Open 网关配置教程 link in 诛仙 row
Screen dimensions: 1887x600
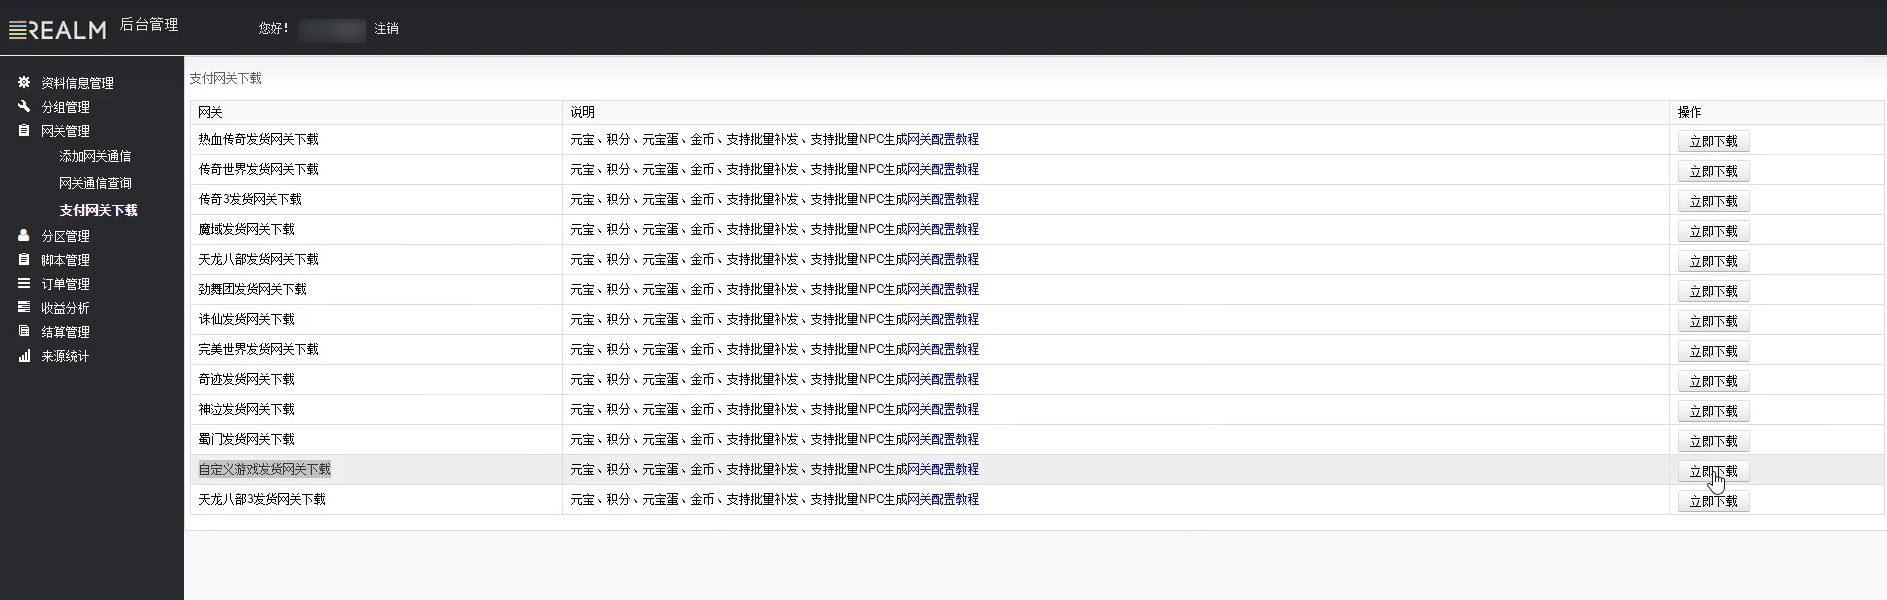(x=943, y=319)
